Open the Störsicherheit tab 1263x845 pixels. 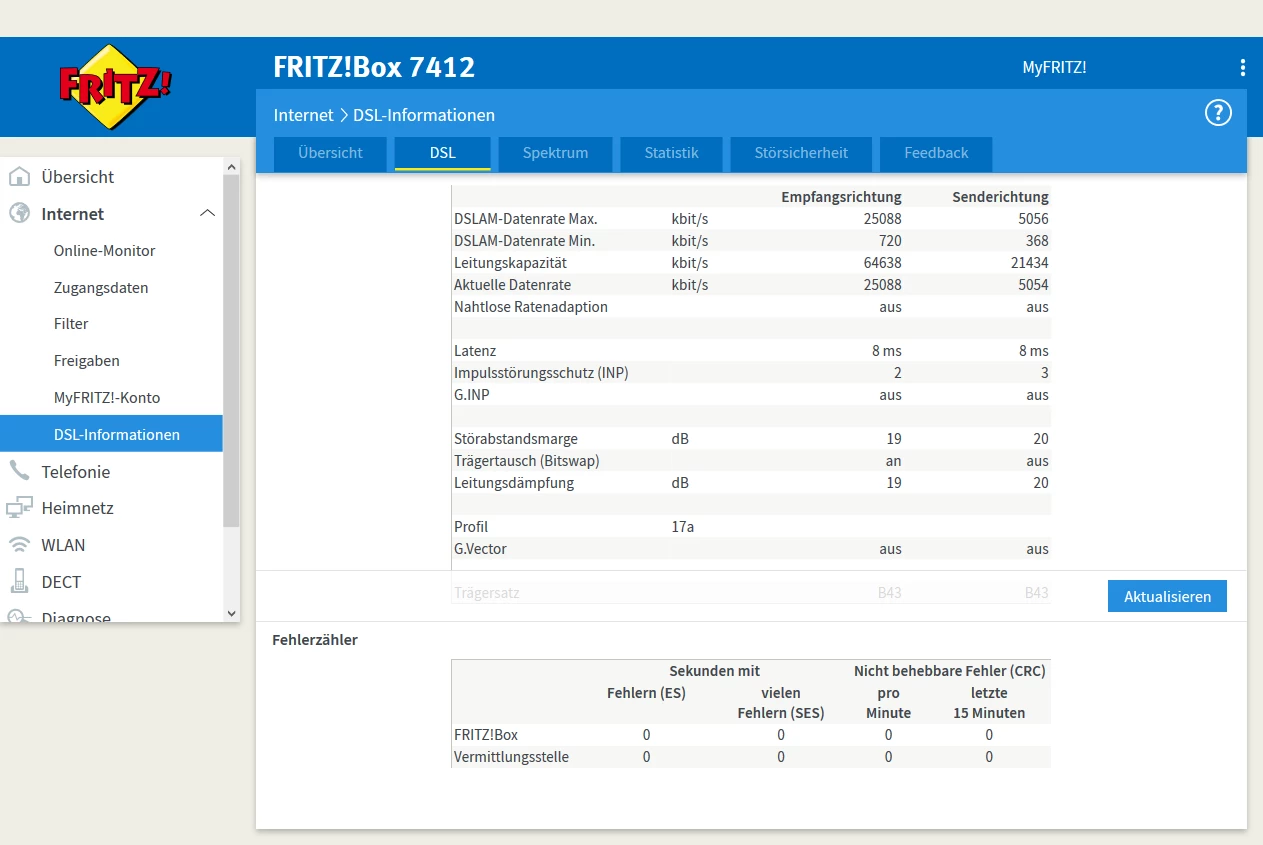(x=801, y=153)
